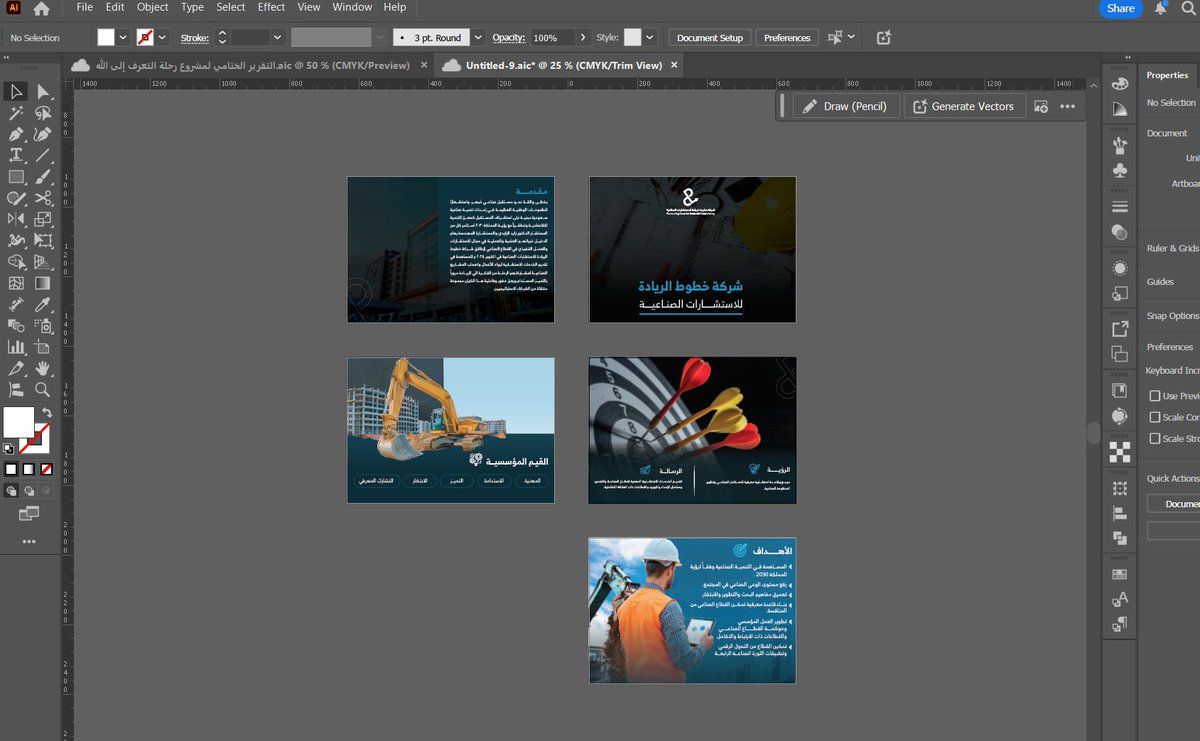Go to Illustrator Home screen icon
This screenshot has width=1200, height=741.
41,8
